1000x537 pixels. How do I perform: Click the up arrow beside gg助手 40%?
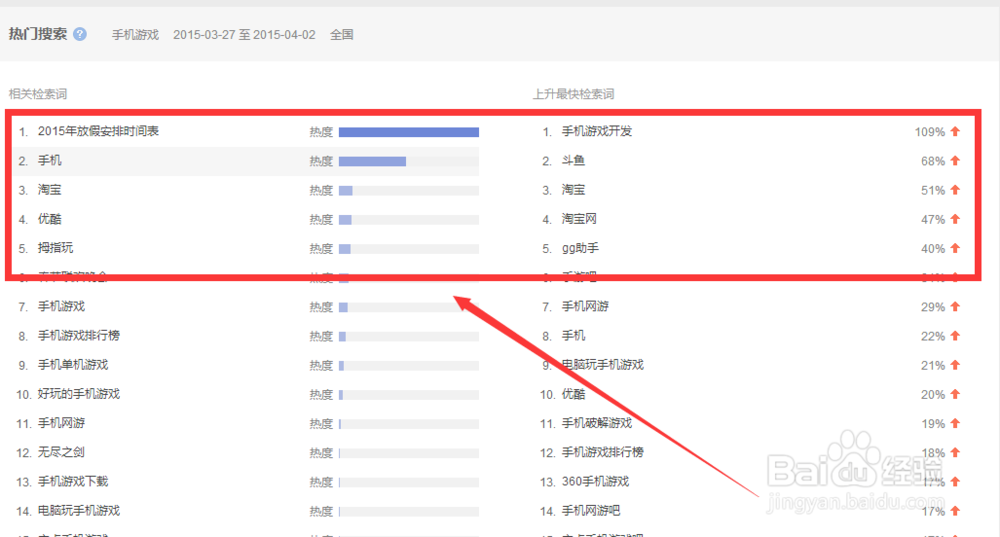tap(955, 249)
